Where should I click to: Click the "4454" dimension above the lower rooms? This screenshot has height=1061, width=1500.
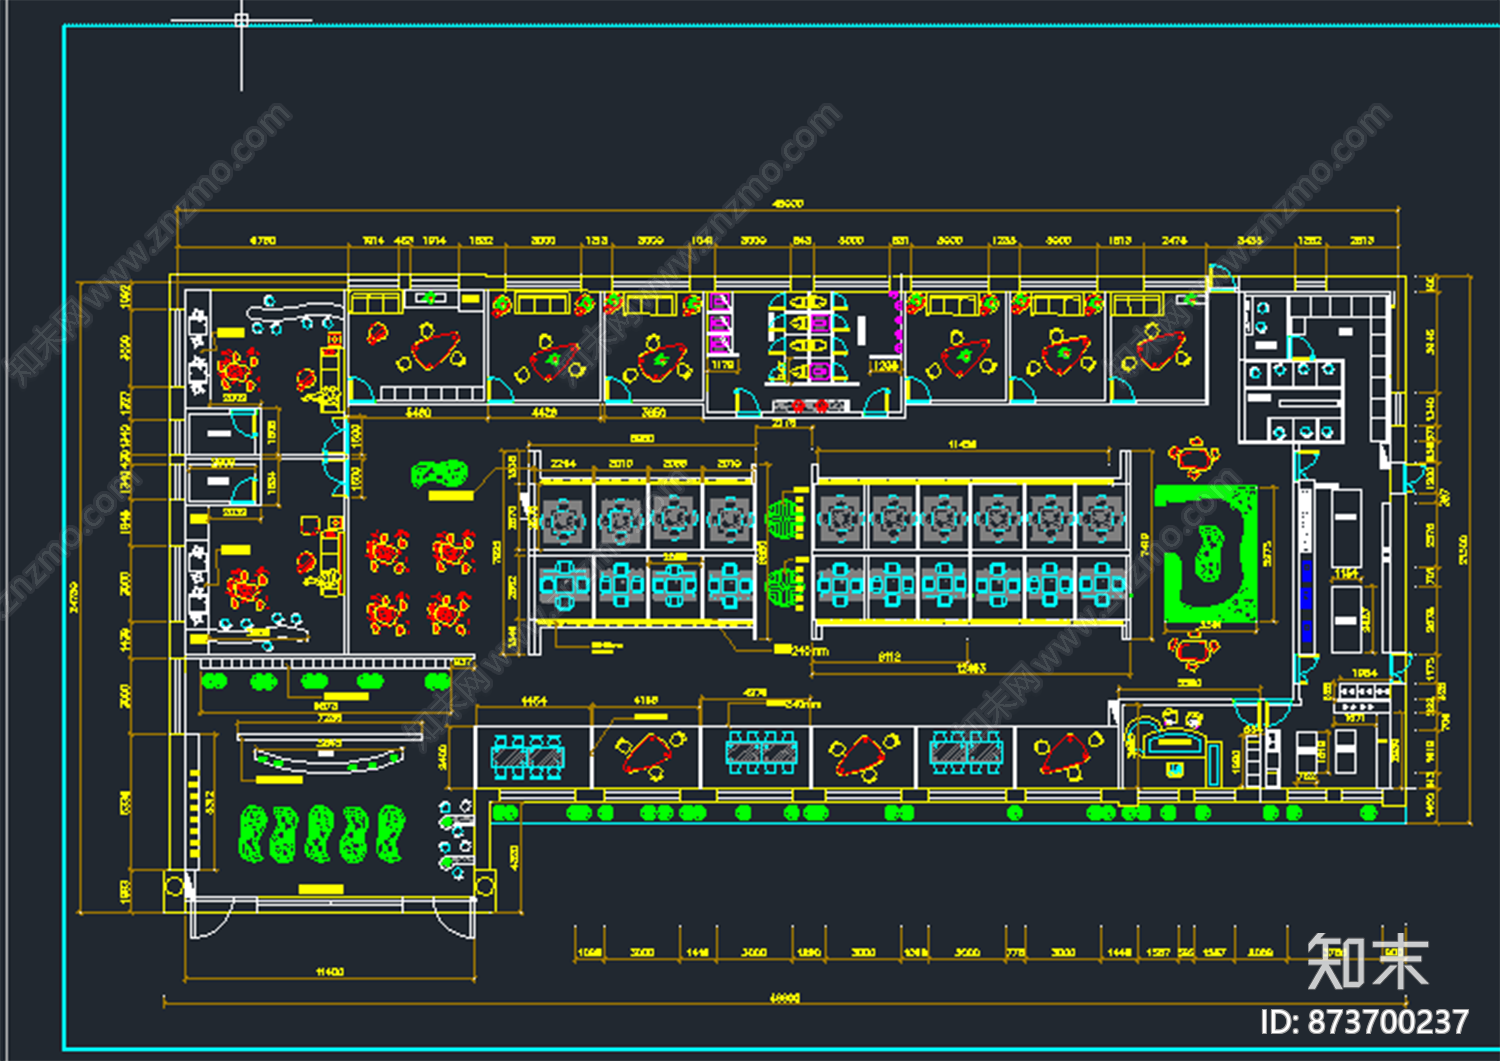click(533, 702)
